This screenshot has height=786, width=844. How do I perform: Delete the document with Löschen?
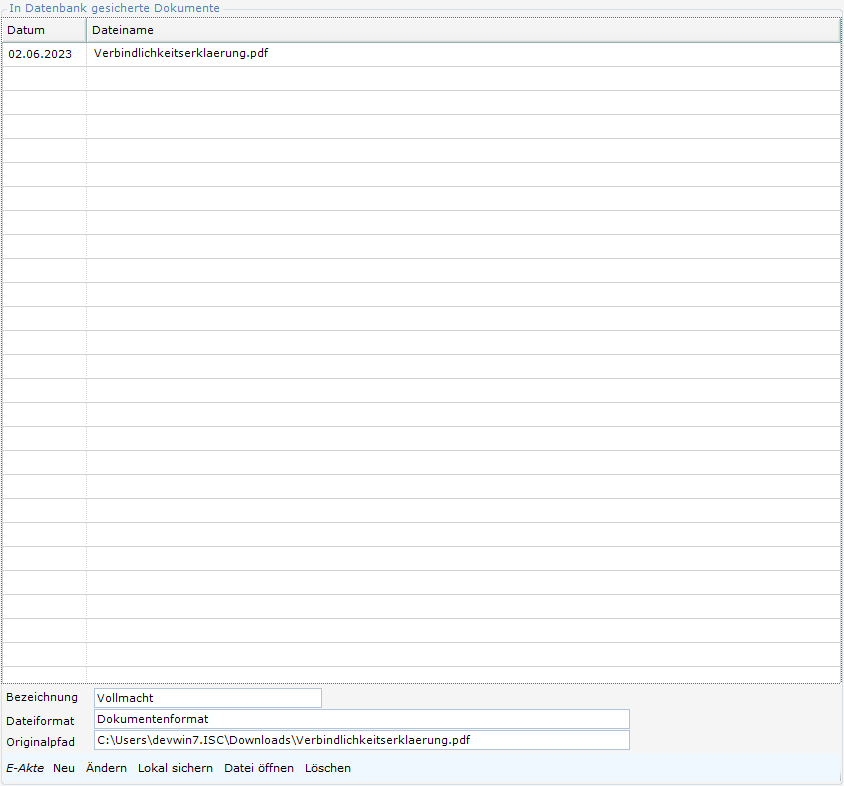point(328,768)
